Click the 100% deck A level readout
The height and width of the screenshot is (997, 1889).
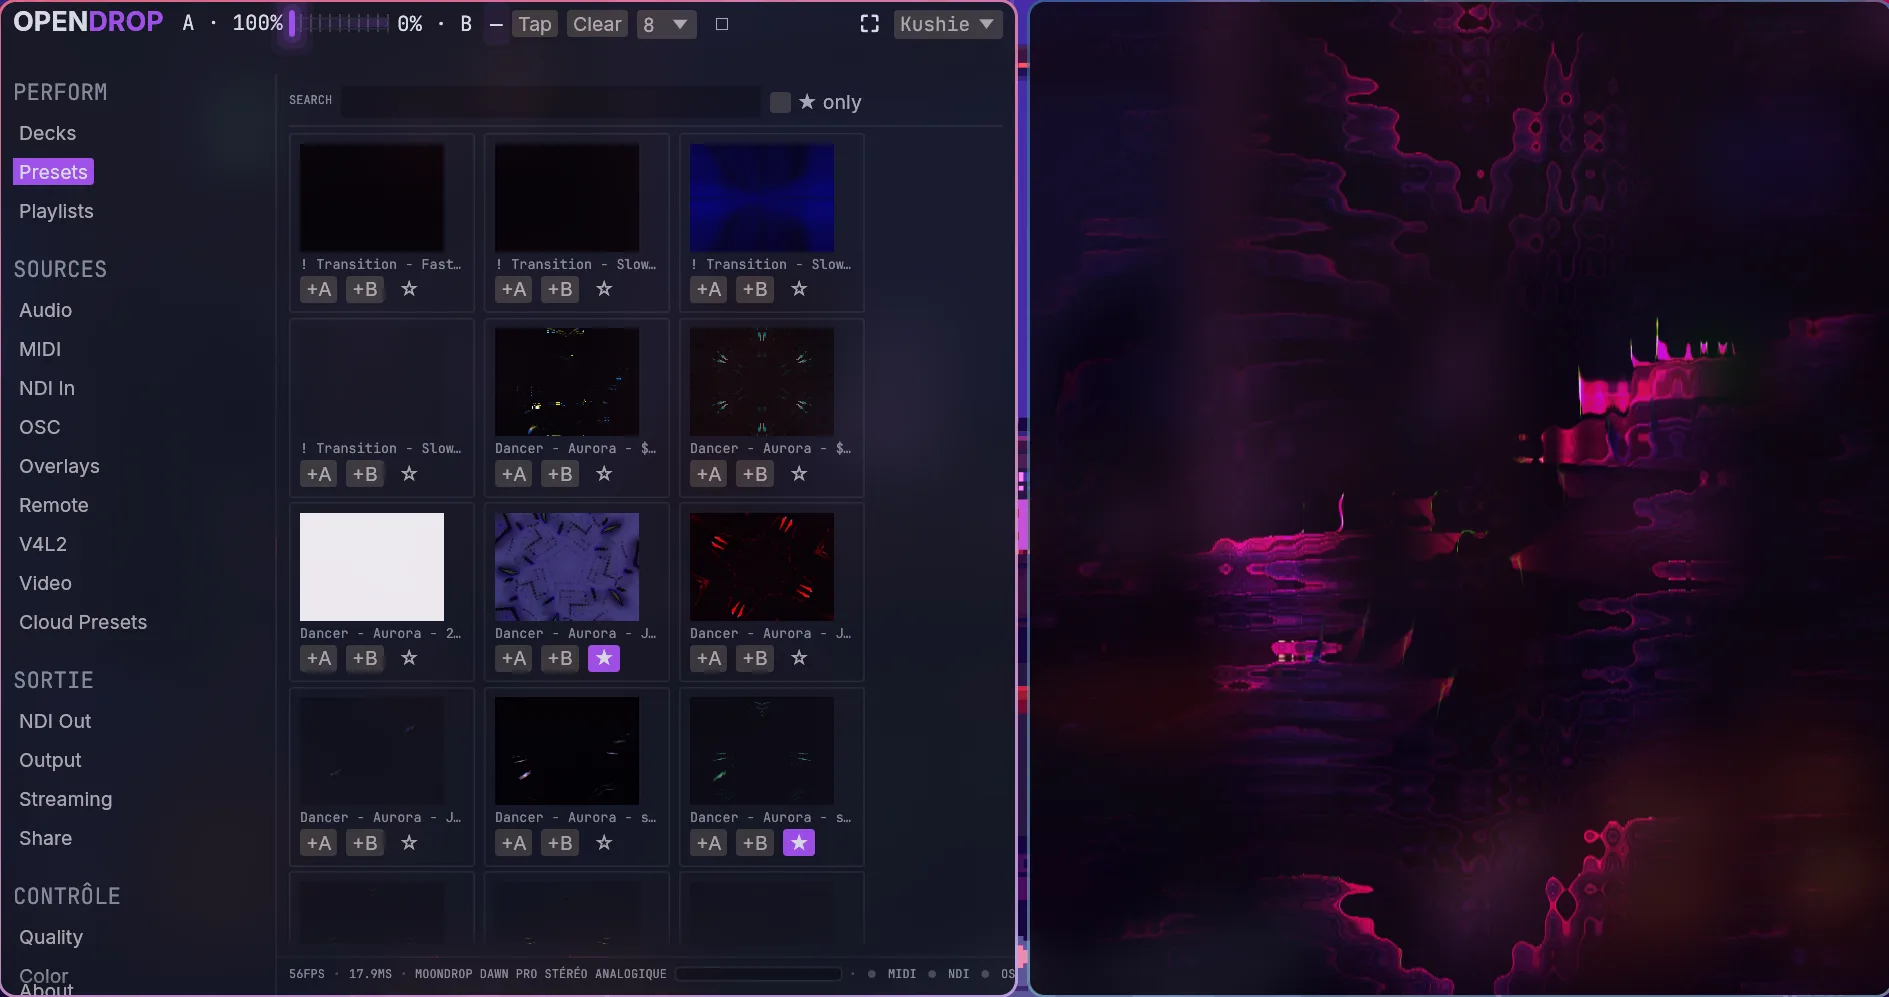click(x=258, y=24)
